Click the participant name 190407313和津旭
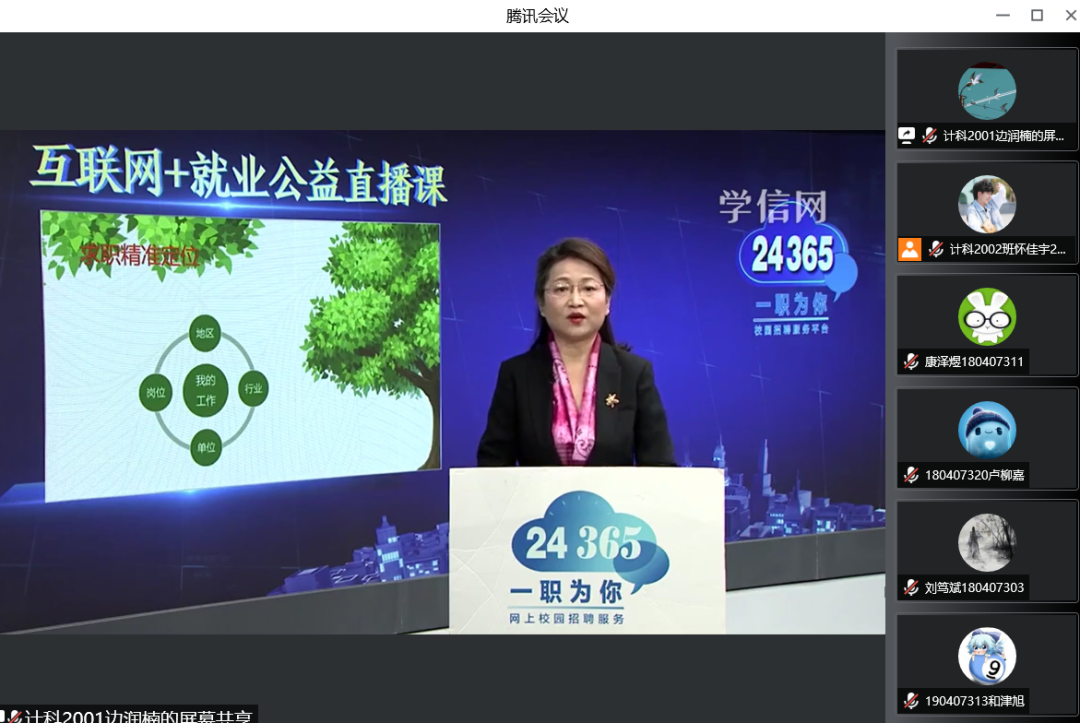Screen dimensions: 1080x723 [x=975, y=701]
